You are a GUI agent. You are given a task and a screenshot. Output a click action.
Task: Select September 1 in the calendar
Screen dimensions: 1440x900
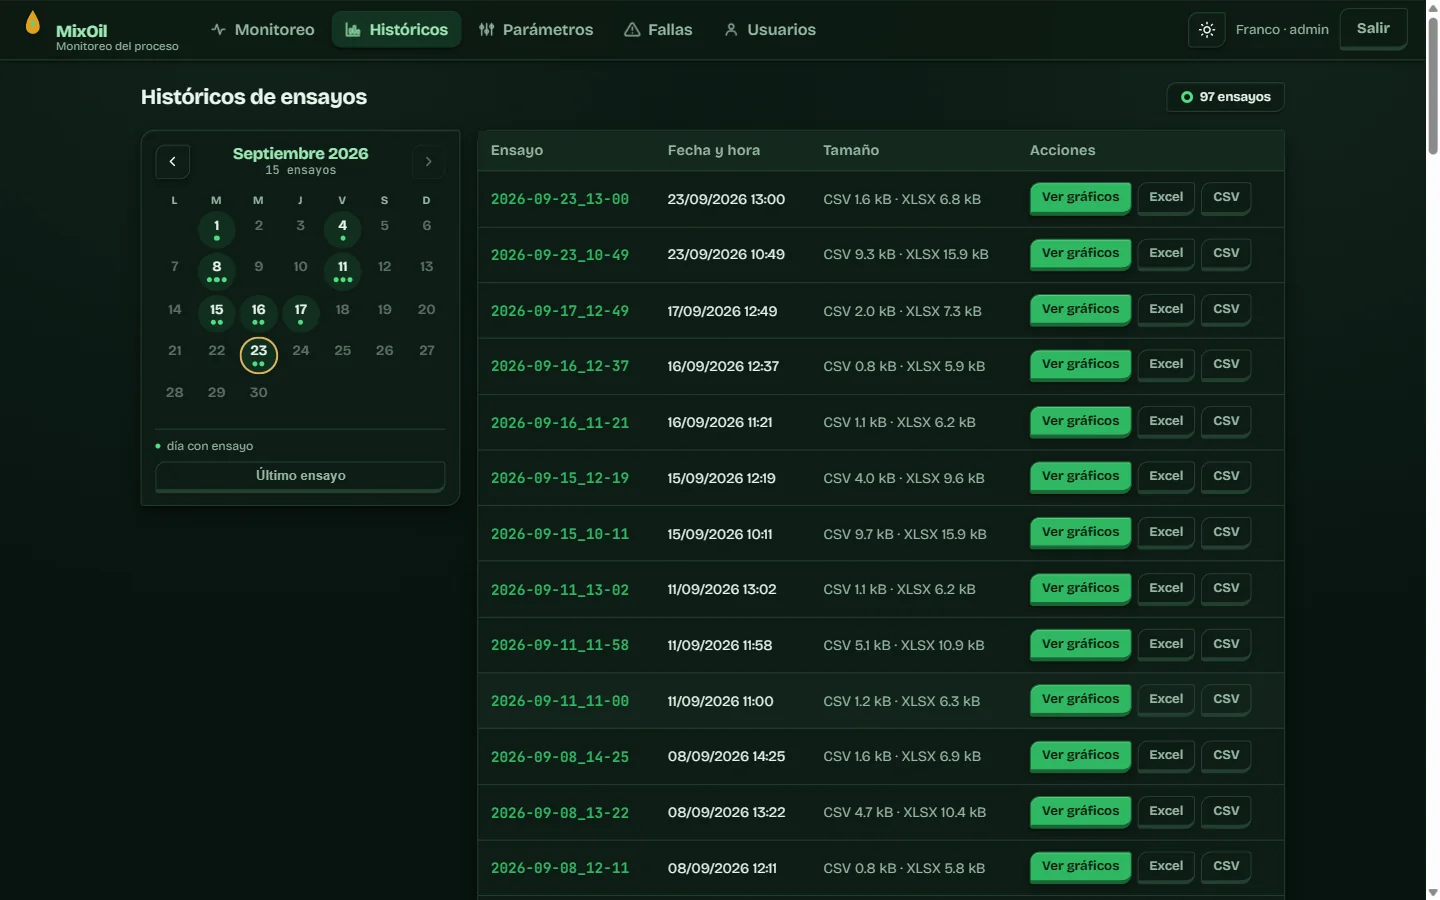[217, 229]
